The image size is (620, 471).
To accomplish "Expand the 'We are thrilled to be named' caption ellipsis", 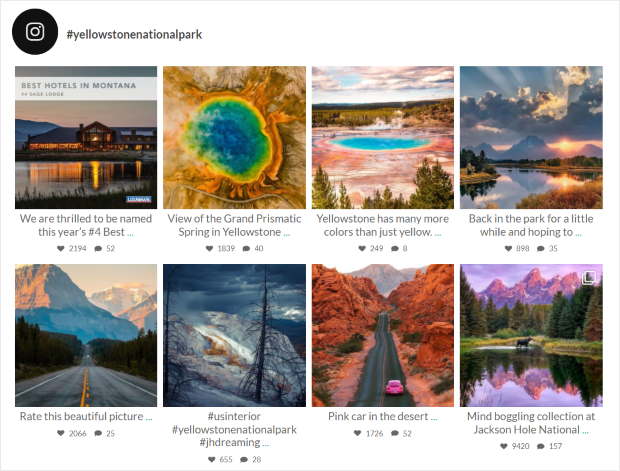I will pyautogui.click(x=130, y=233).
